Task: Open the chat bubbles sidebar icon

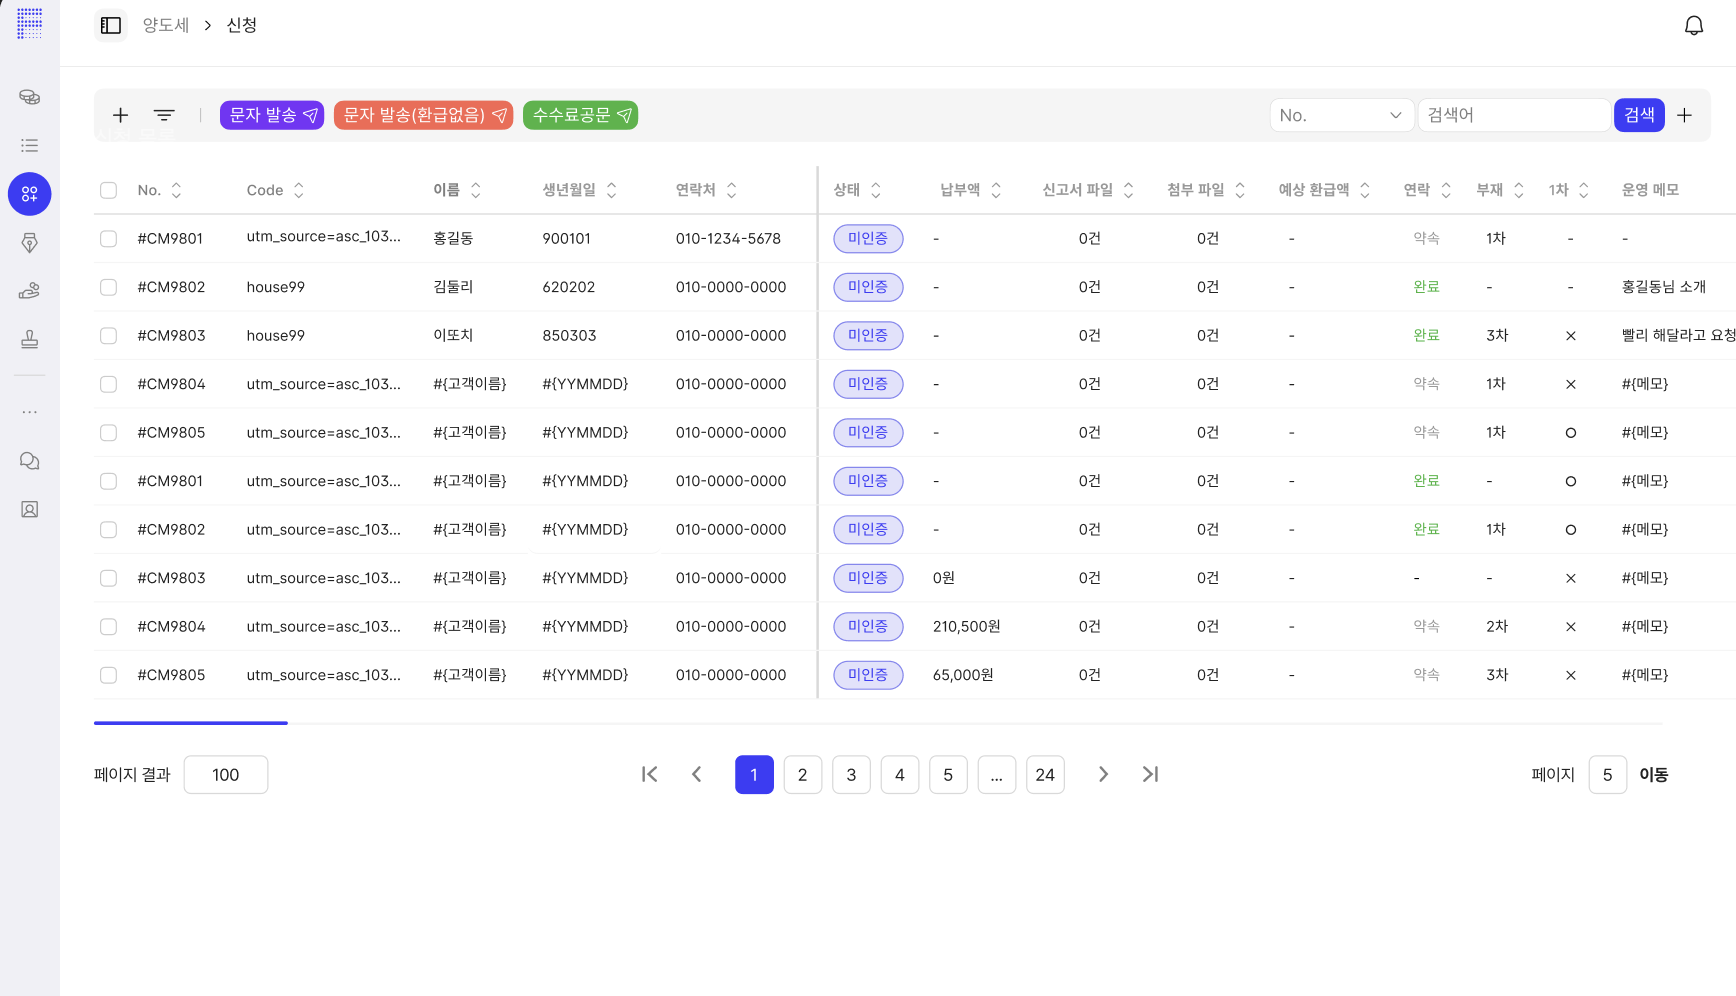Action: 30,461
